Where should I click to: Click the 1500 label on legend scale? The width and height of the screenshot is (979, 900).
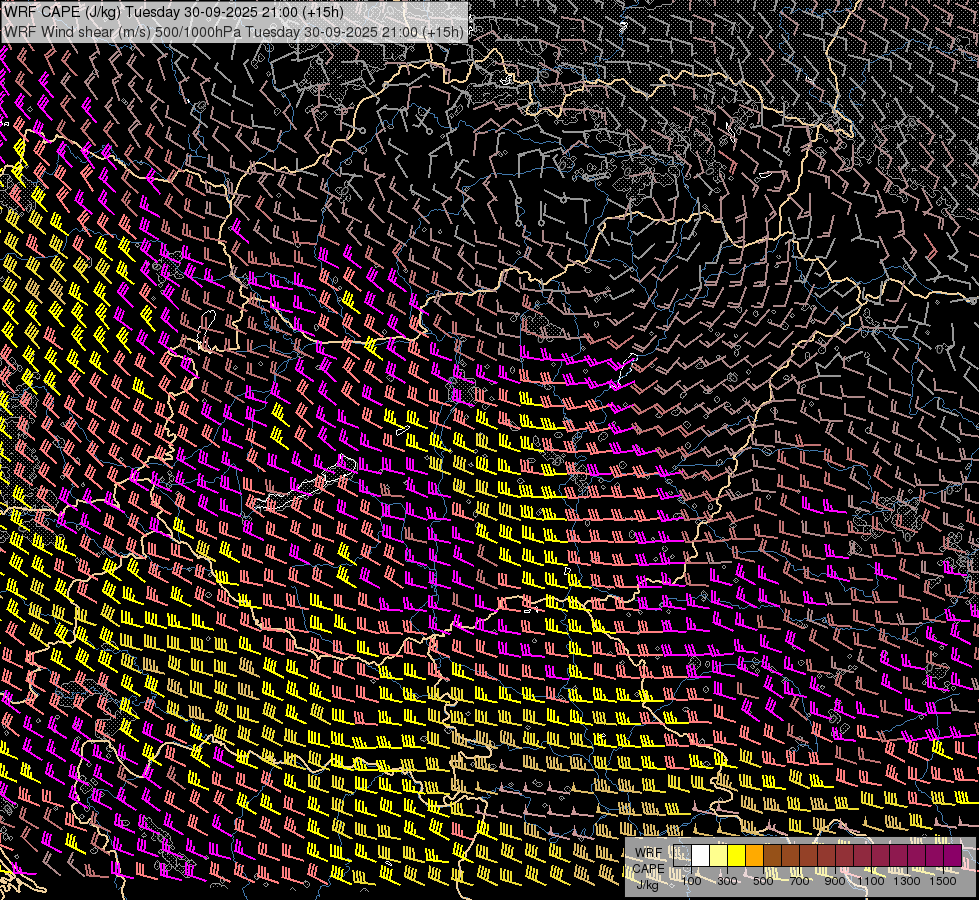[943, 881]
